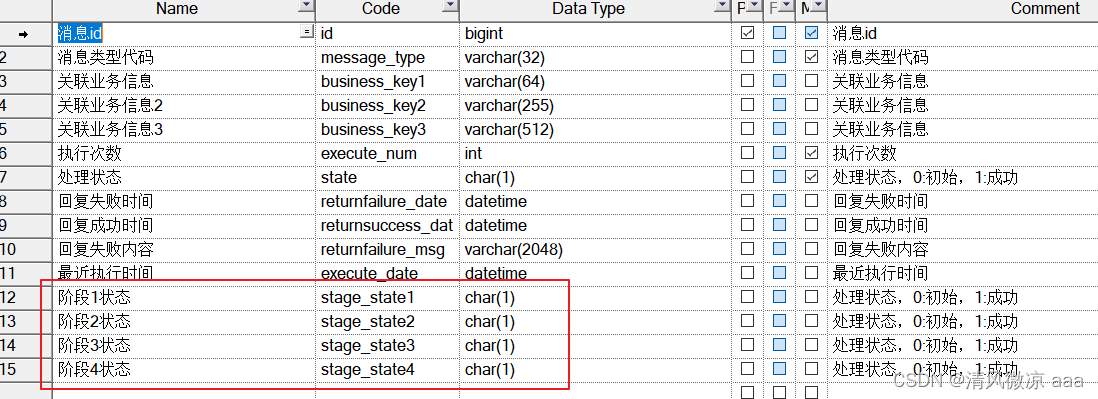Uncheck the P checkbox in the id row

(747, 32)
